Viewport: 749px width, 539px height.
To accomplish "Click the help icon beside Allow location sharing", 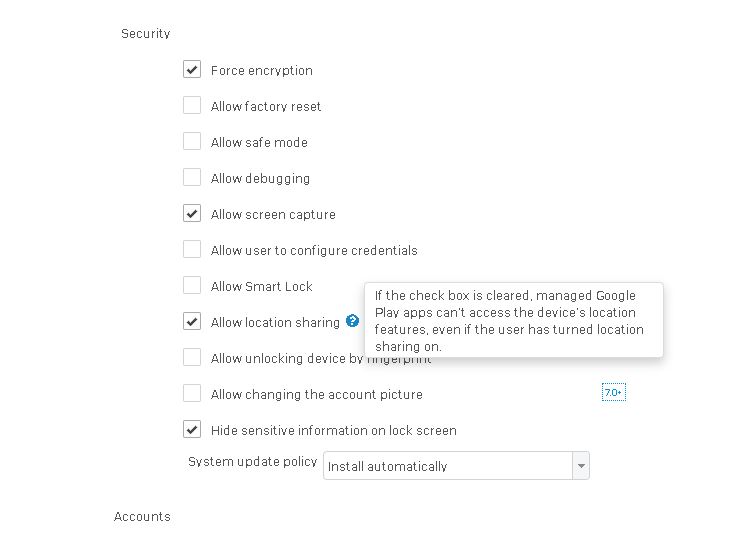I will coord(353,321).
